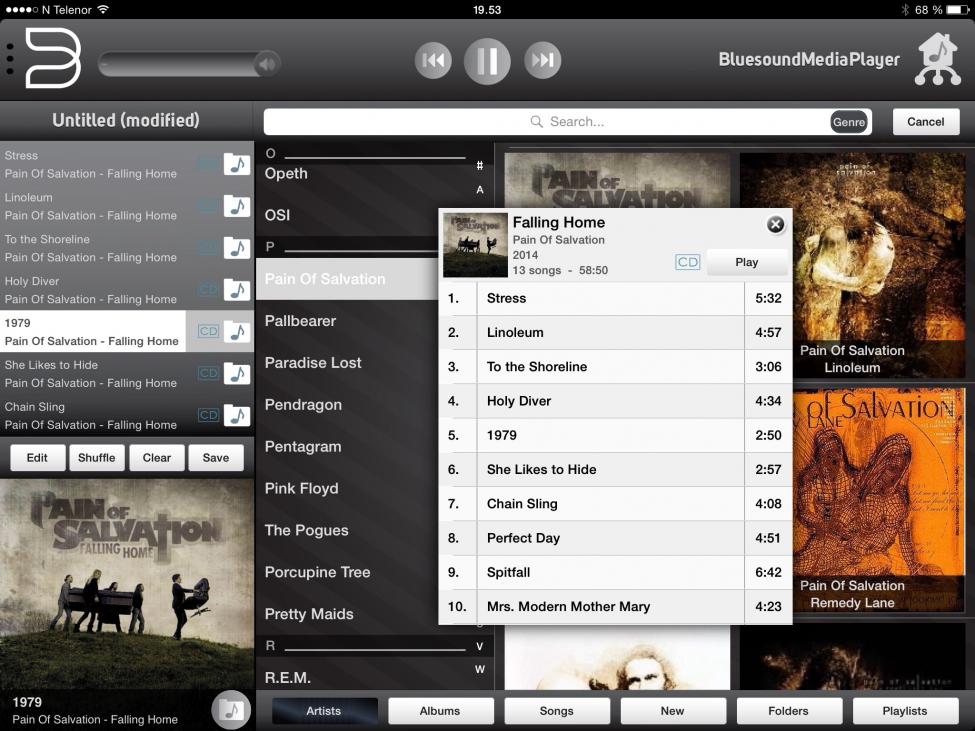Play track 7 Chain Sling in popup
Viewport: 975px width, 731px height.
click(x=615, y=504)
